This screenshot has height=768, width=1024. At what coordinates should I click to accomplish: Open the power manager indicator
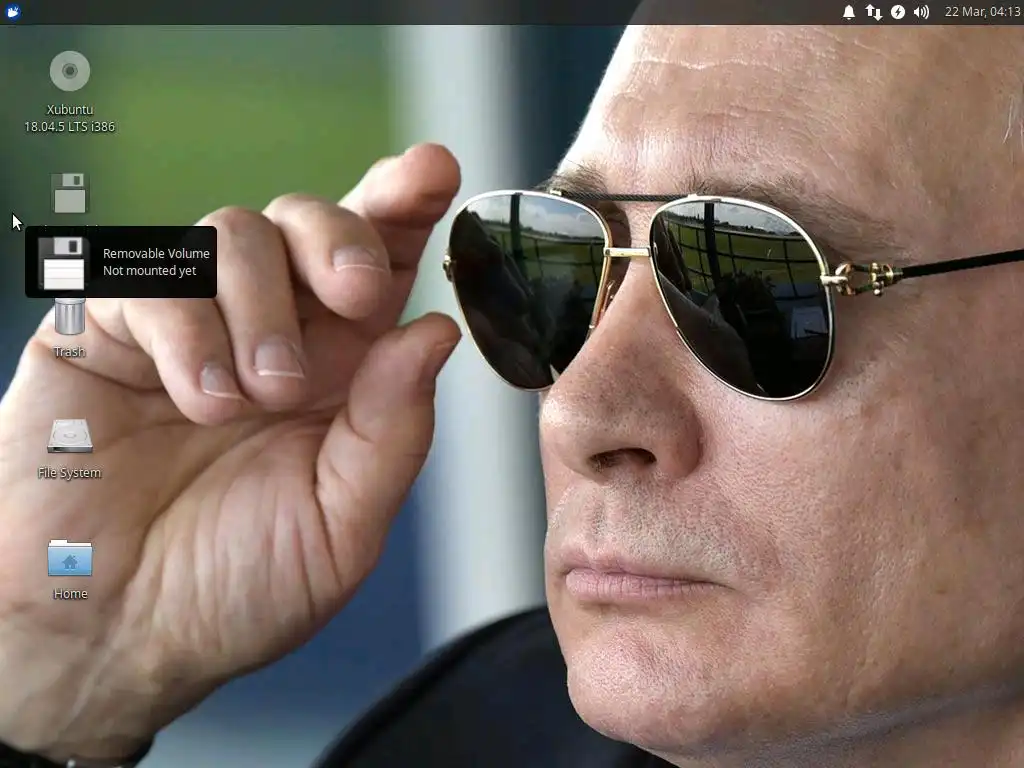[898, 12]
